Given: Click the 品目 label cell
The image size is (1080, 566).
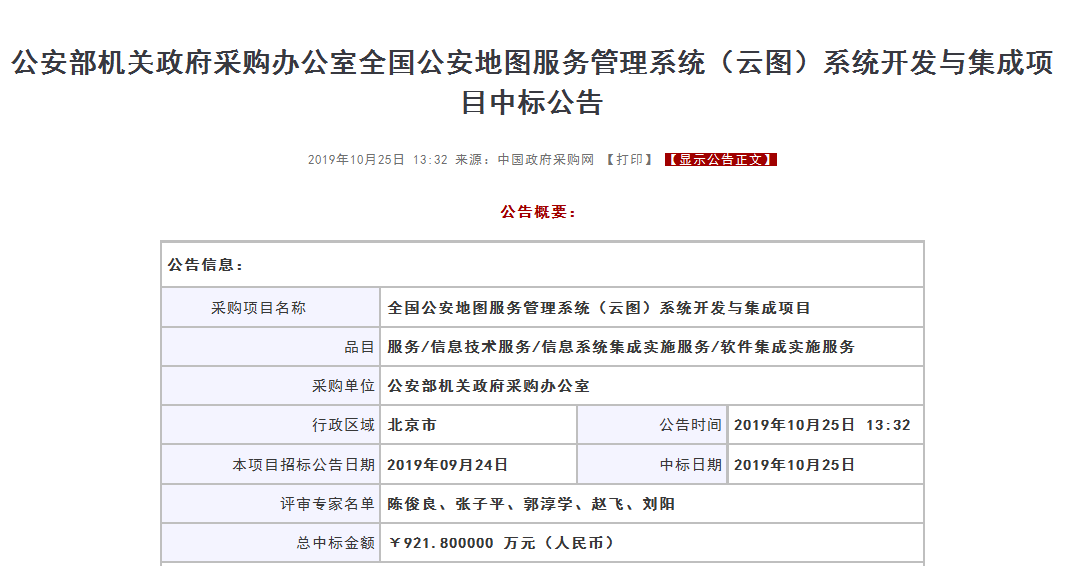Looking at the screenshot, I should point(271,347).
